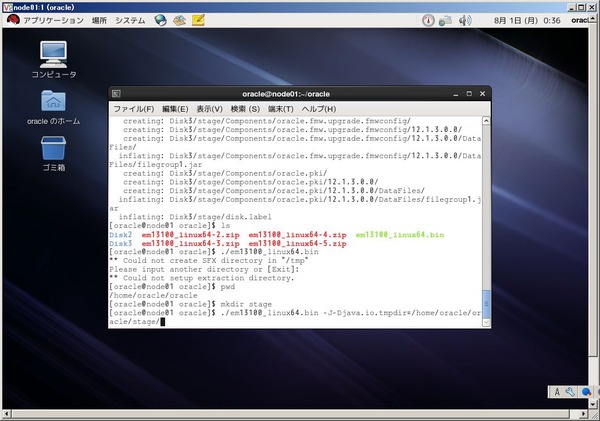Click em13100_linux64-3.zip filename
The width and height of the screenshot is (600, 421).
click(x=191, y=243)
